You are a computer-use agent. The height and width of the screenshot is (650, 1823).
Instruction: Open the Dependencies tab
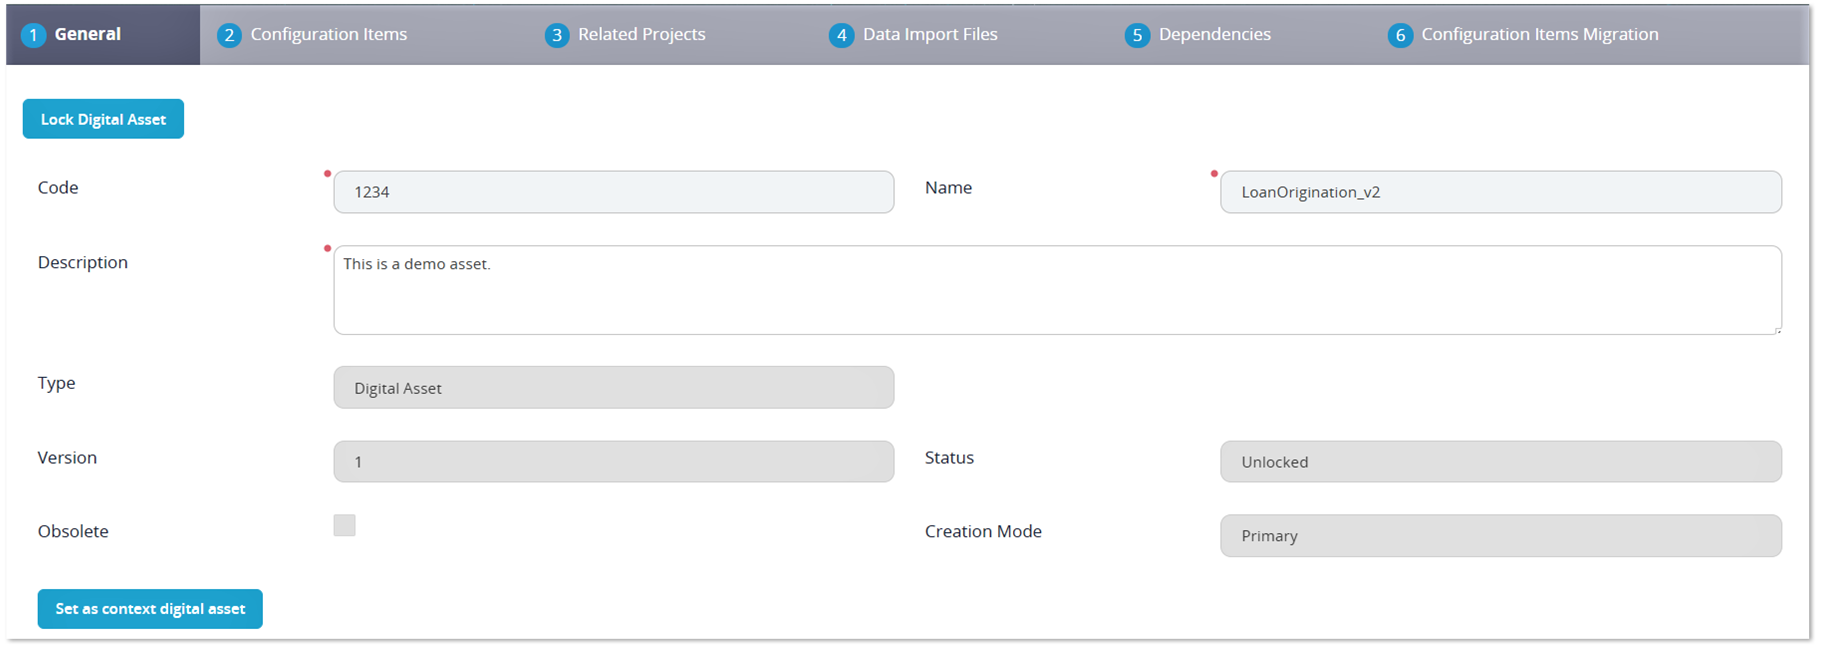pos(1214,34)
